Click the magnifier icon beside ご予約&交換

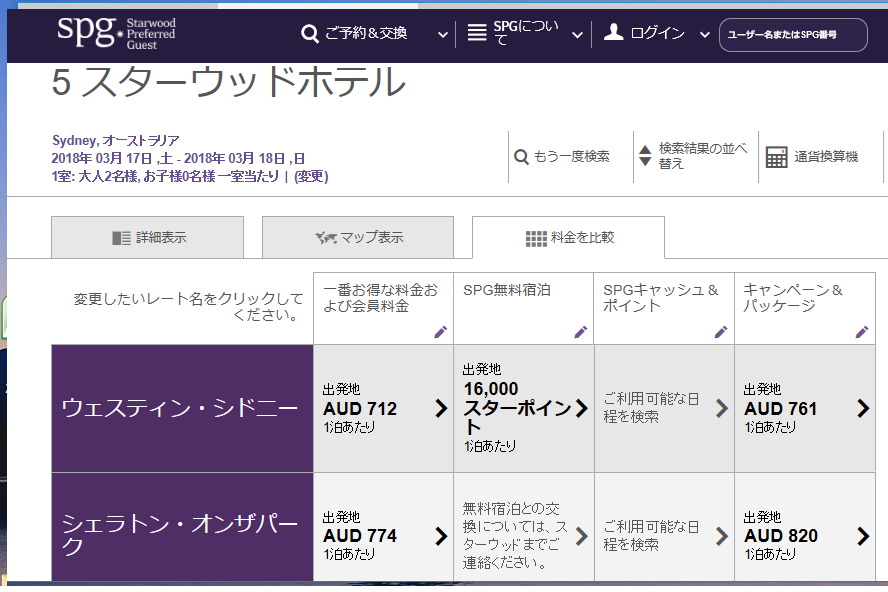[310, 33]
